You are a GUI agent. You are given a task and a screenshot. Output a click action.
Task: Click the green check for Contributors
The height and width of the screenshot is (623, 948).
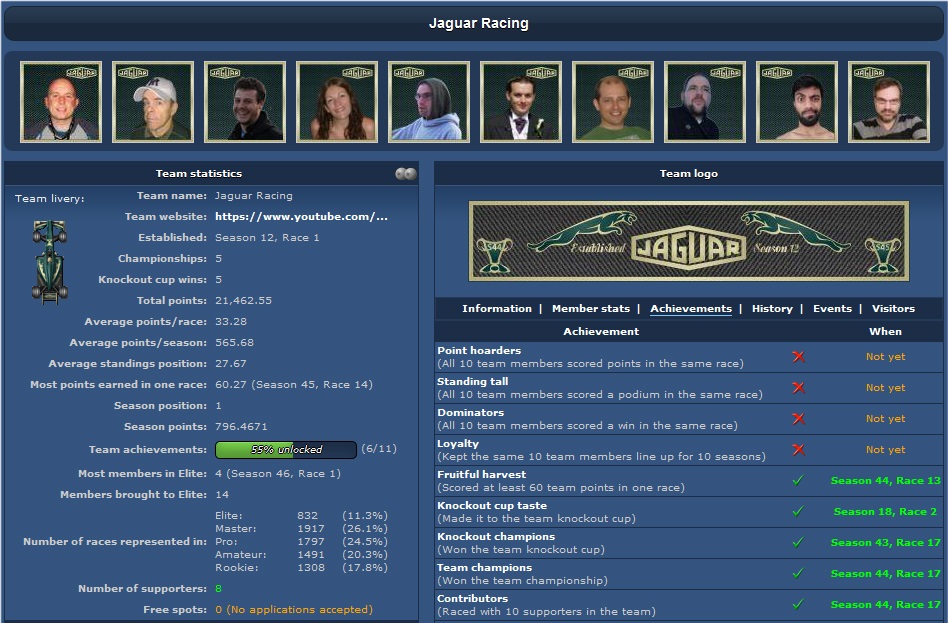coord(798,604)
